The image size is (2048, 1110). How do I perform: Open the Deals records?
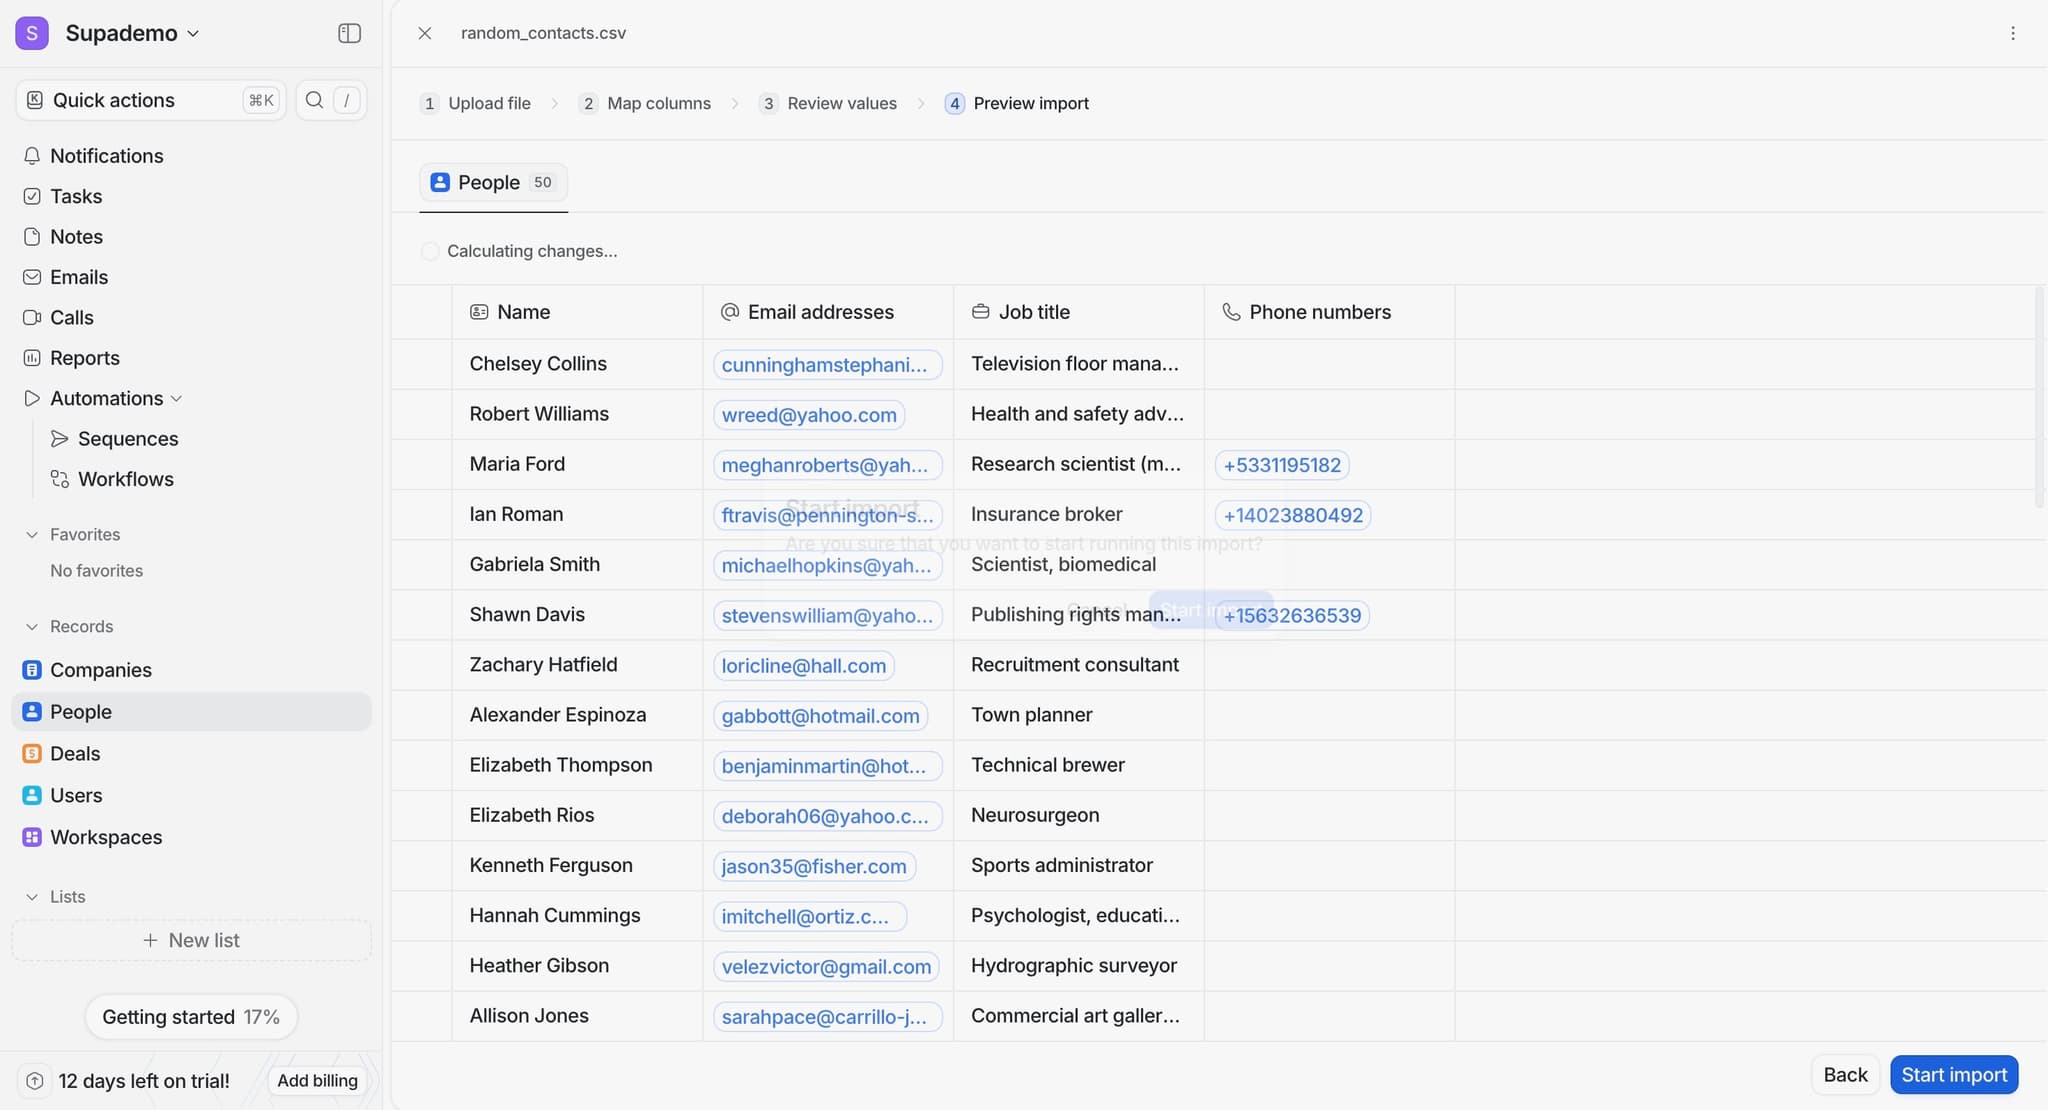click(x=75, y=754)
